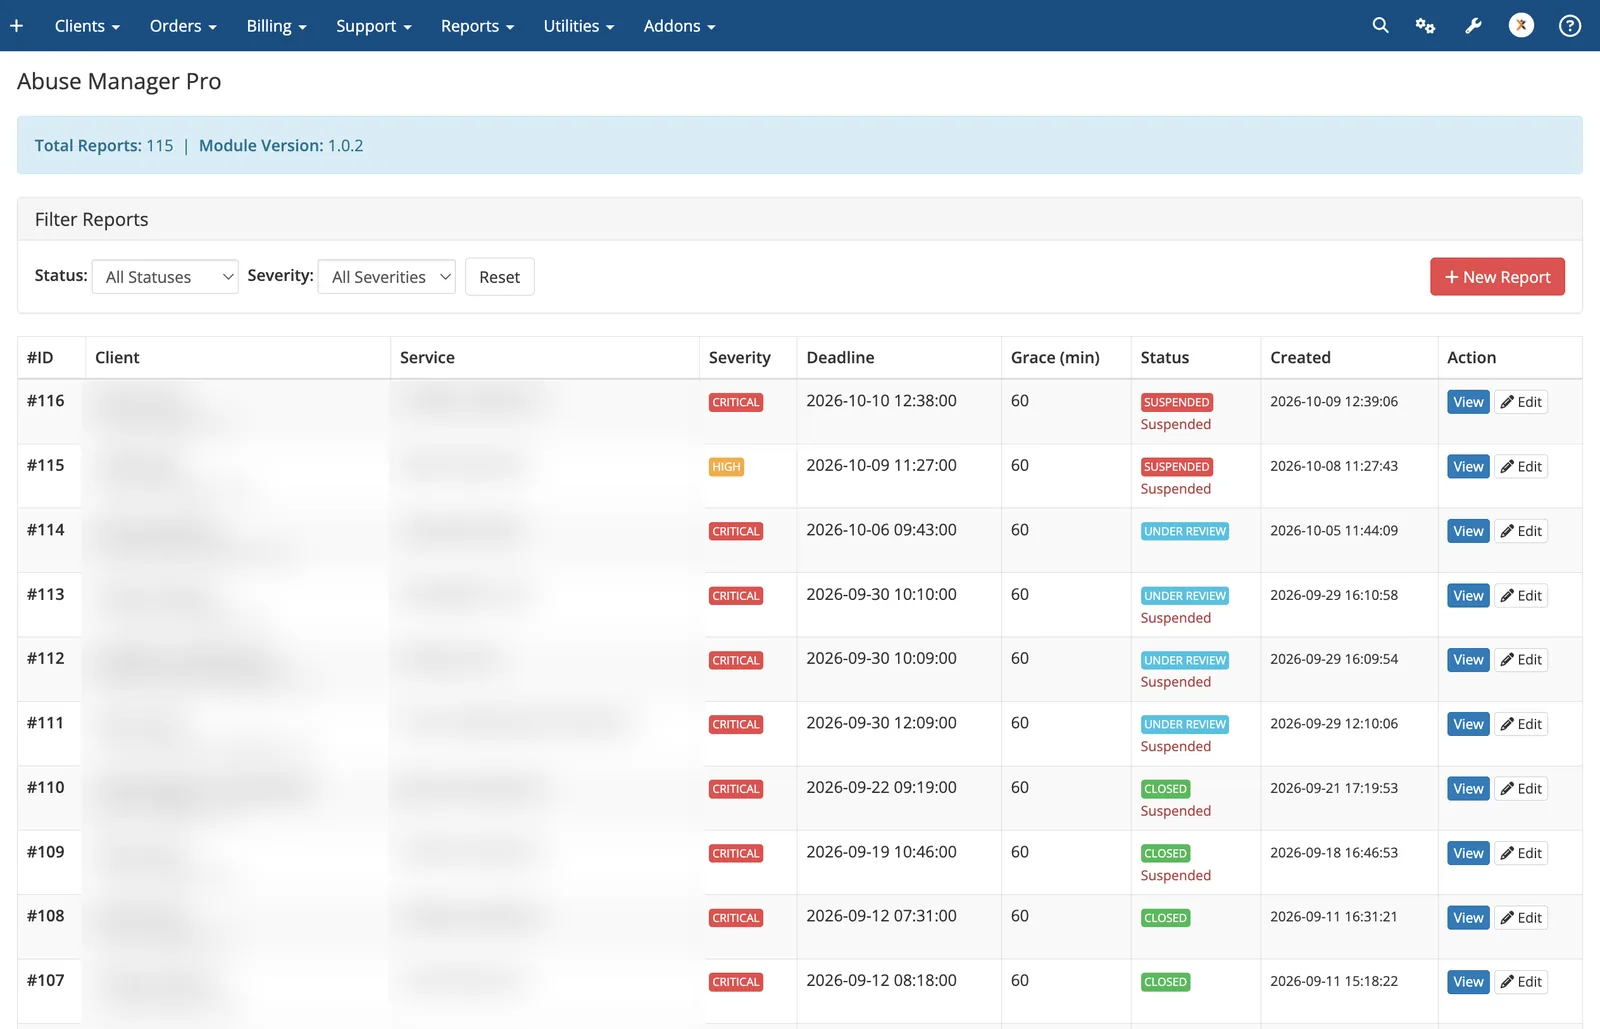Open Addons menu

(679, 26)
